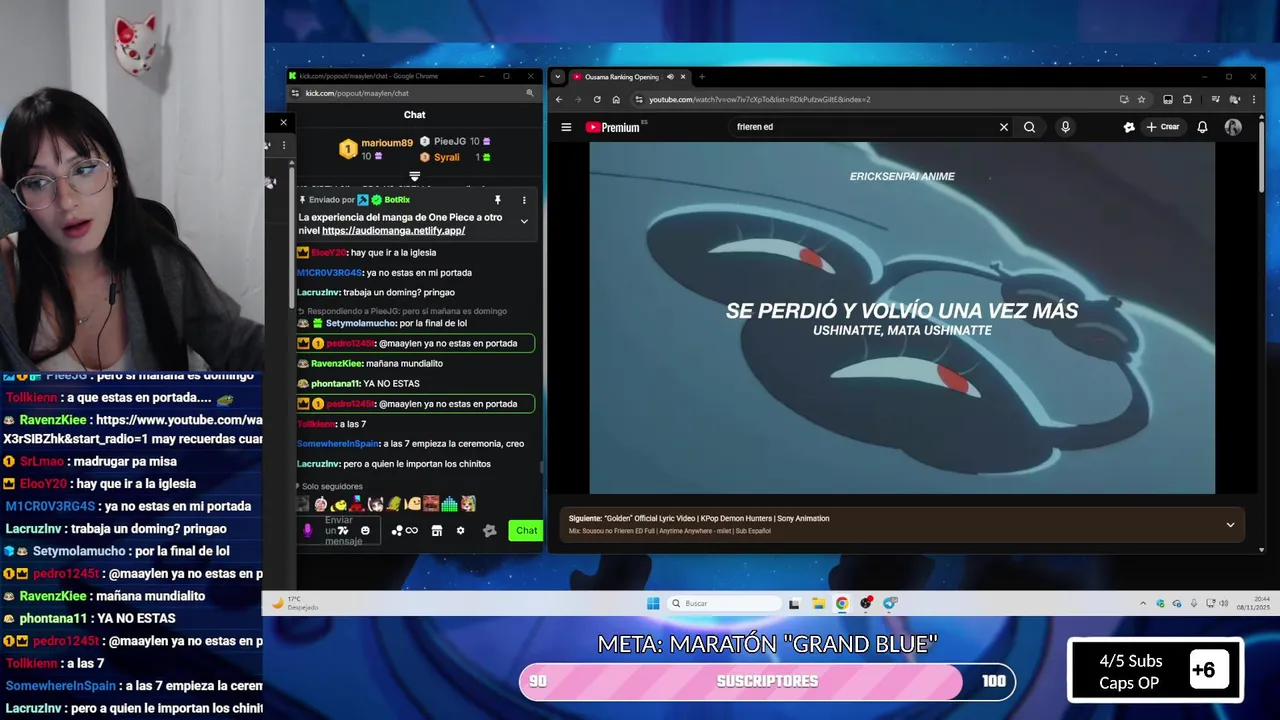Screen dimensions: 1280x720
Task: Click the YouTube video player
Action: pyautogui.click(x=902, y=317)
